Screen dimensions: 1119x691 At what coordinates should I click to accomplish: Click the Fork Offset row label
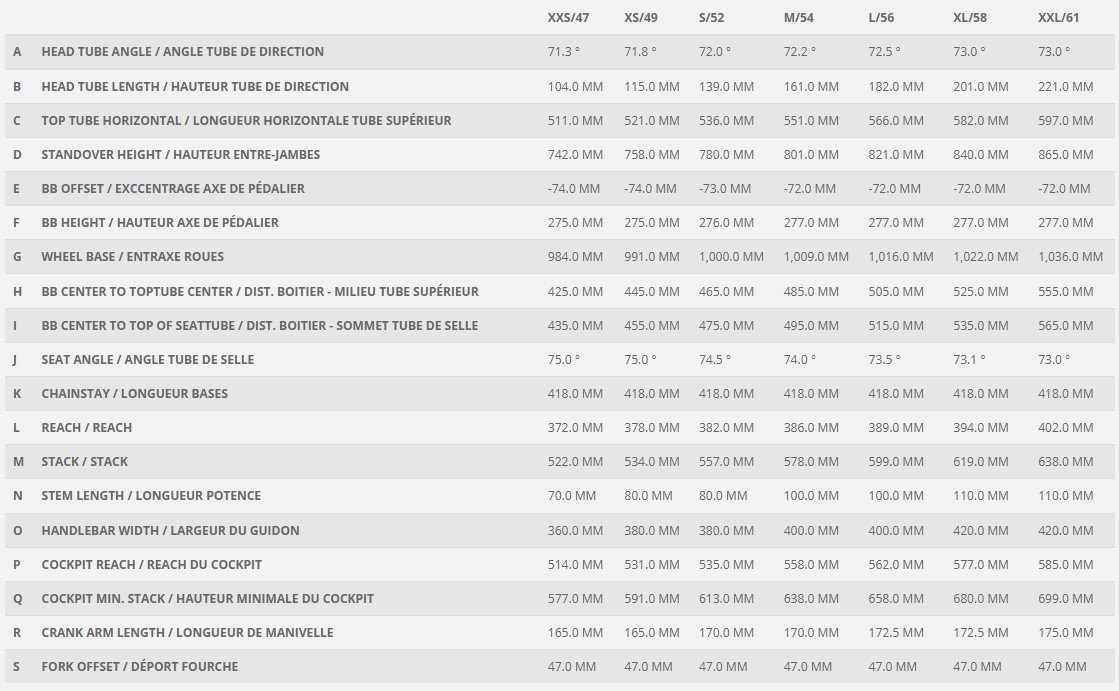pyautogui.click(x=140, y=667)
